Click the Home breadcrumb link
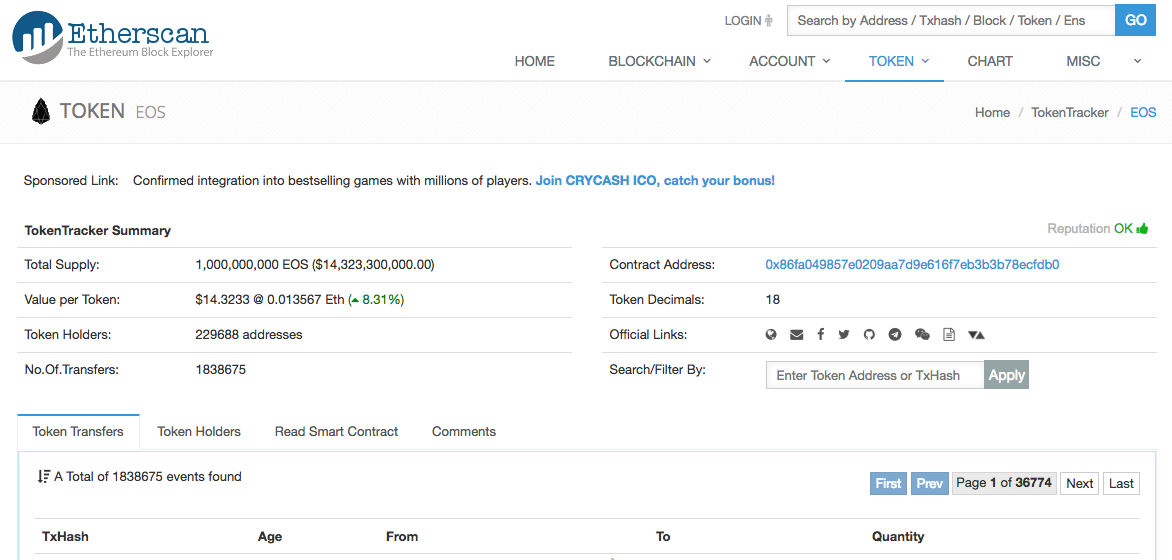Image resolution: width=1172 pixels, height=560 pixels. pos(992,112)
